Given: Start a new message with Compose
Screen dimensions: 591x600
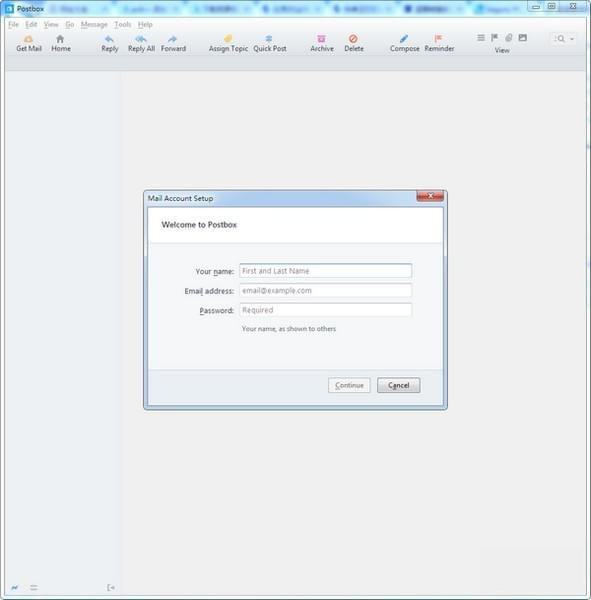Looking at the screenshot, I should 404,43.
